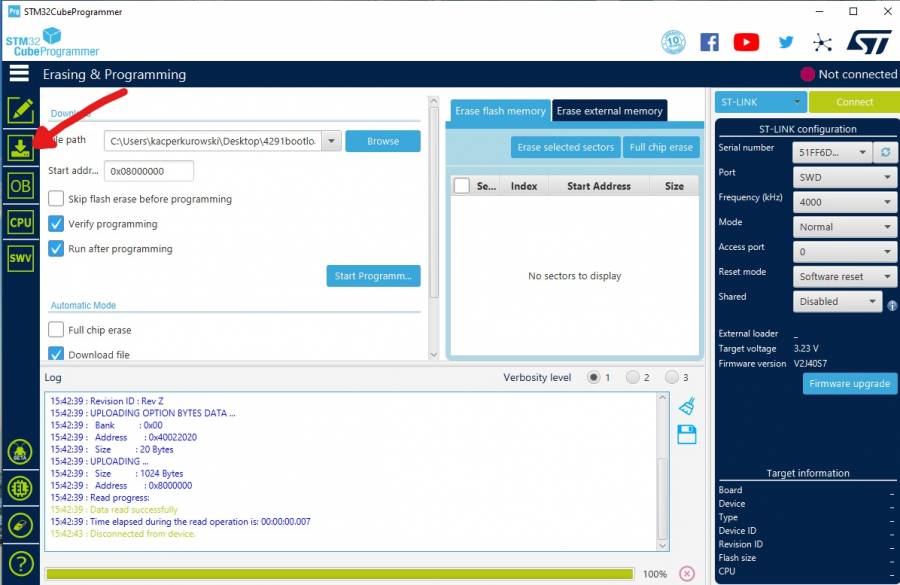The width and height of the screenshot is (900, 585).
Task: Open the YouTube icon link
Action: (746, 42)
